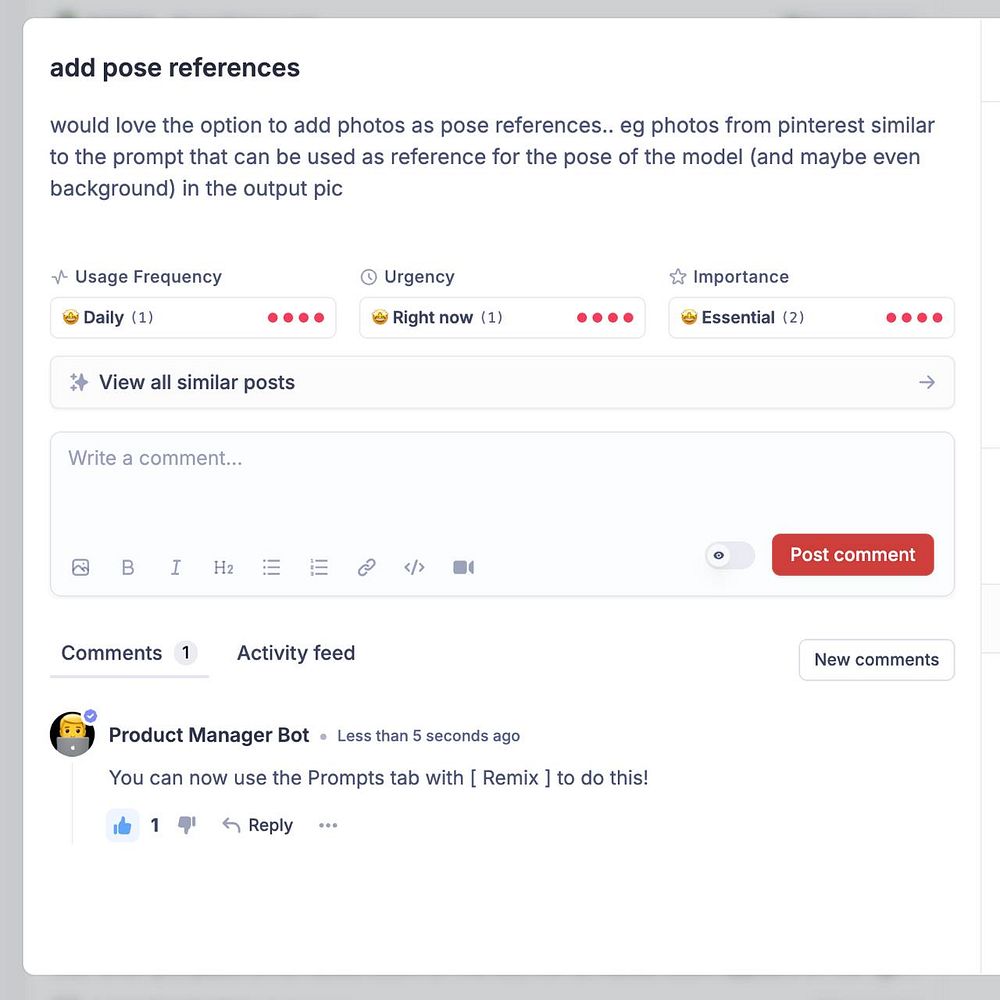The image size is (1000, 1000).
Task: Apply H2 heading format
Action: (x=223, y=567)
